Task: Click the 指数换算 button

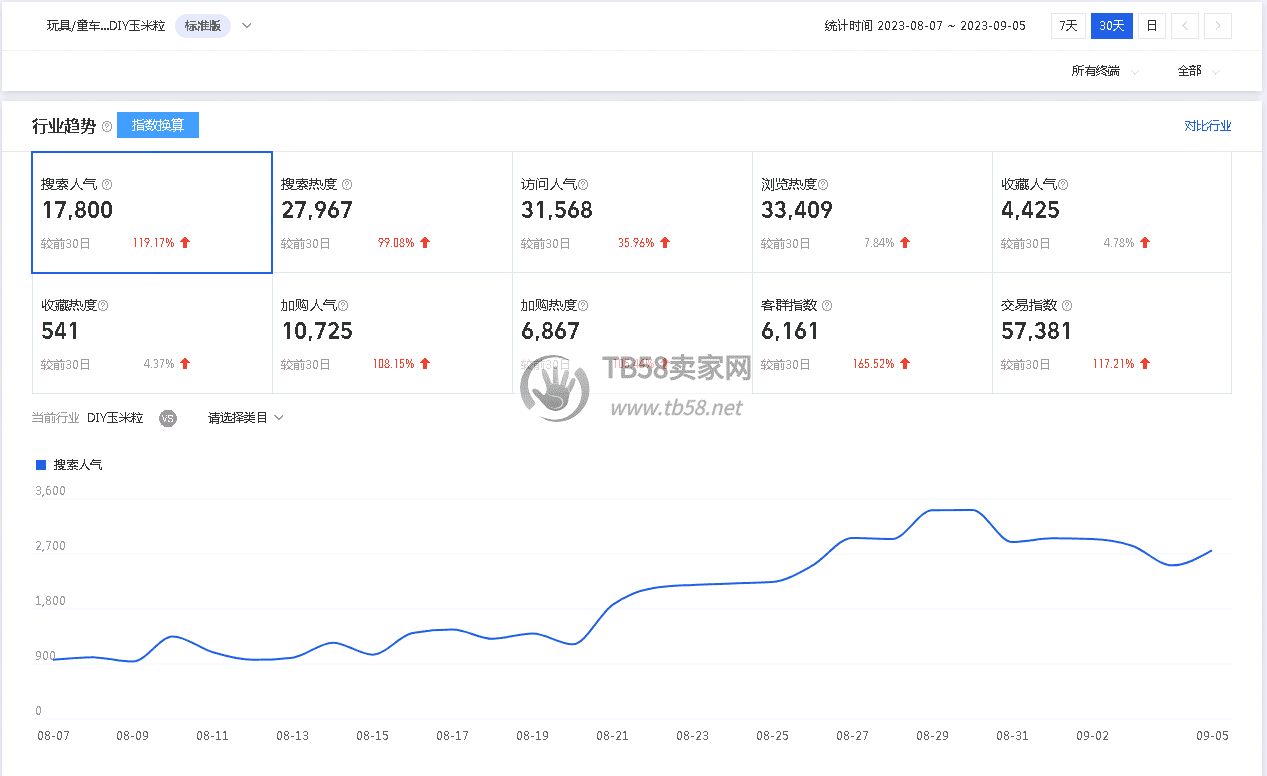Action: pyautogui.click(x=158, y=125)
